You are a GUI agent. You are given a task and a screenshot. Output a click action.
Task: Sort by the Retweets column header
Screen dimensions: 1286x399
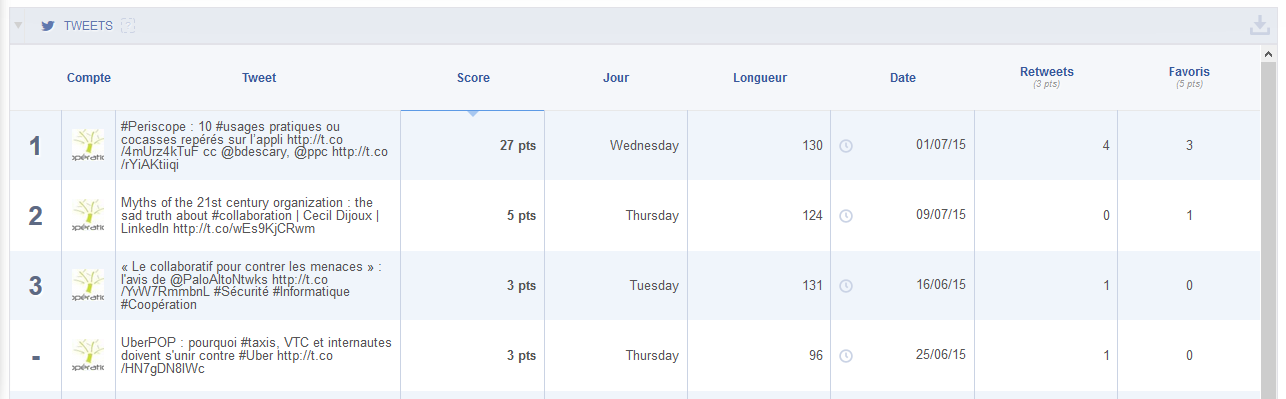click(1046, 72)
